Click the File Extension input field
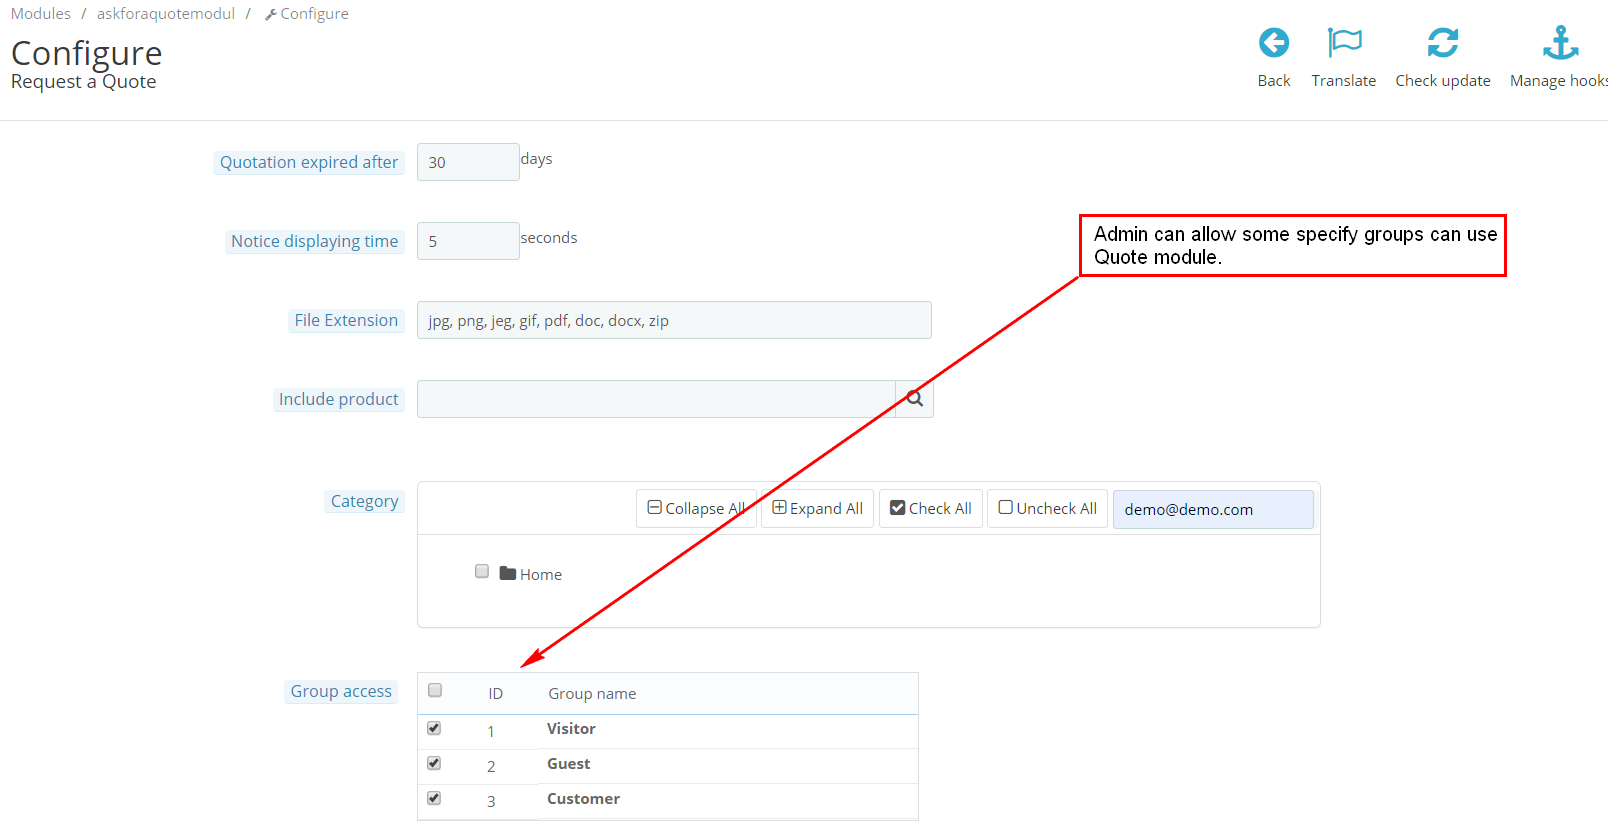Image resolution: width=1608 pixels, height=829 pixels. [x=674, y=320]
